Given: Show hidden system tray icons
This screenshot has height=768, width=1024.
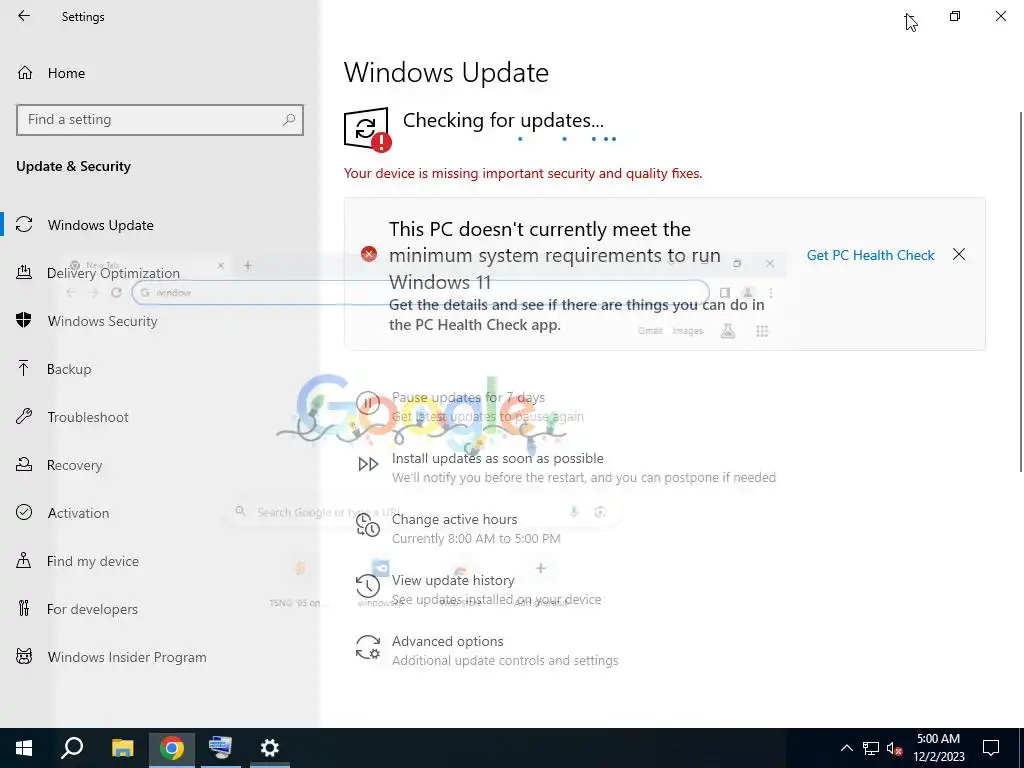Looking at the screenshot, I should pyautogui.click(x=846, y=748).
